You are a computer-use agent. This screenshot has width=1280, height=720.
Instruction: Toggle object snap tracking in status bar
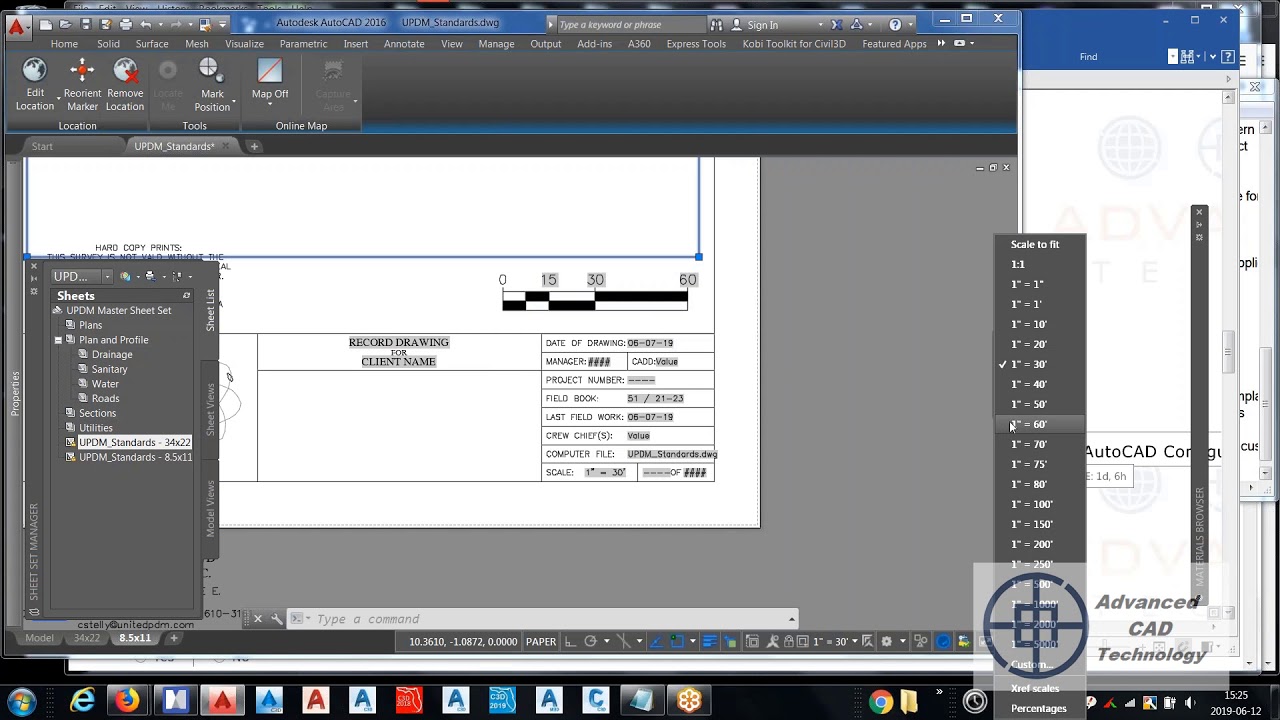pyautogui.click(x=656, y=641)
